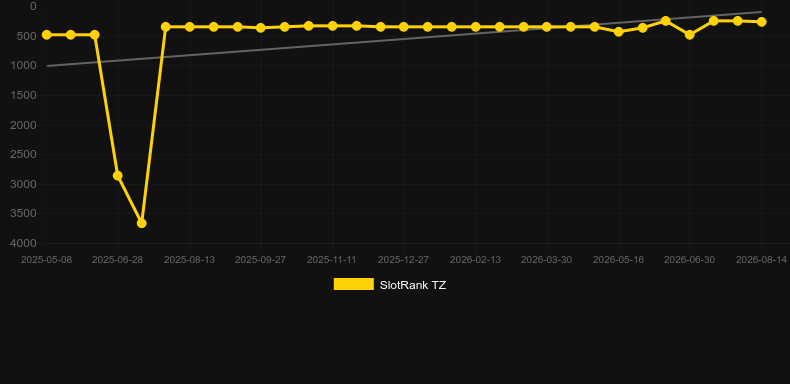Image resolution: width=790 pixels, height=384 pixels.
Task: Click the 3000 y-axis label
Action: [x=24, y=184]
